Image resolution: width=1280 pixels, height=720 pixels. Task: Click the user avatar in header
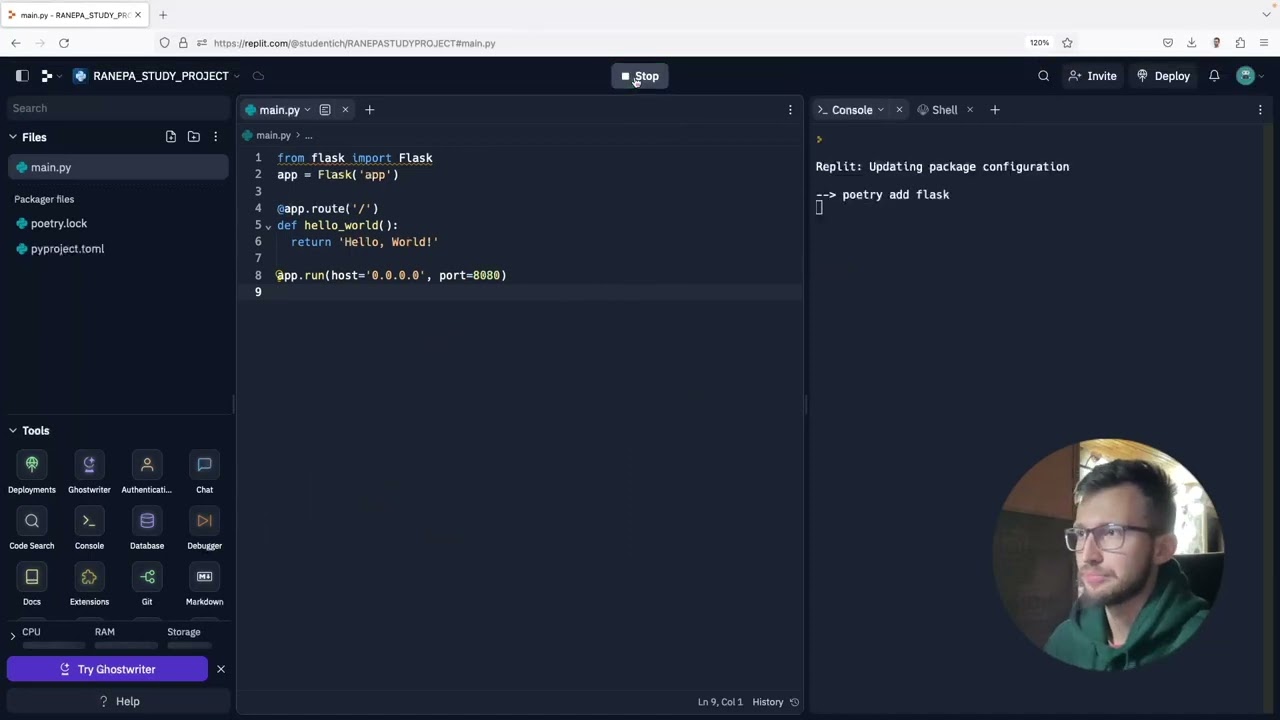[1245, 76]
